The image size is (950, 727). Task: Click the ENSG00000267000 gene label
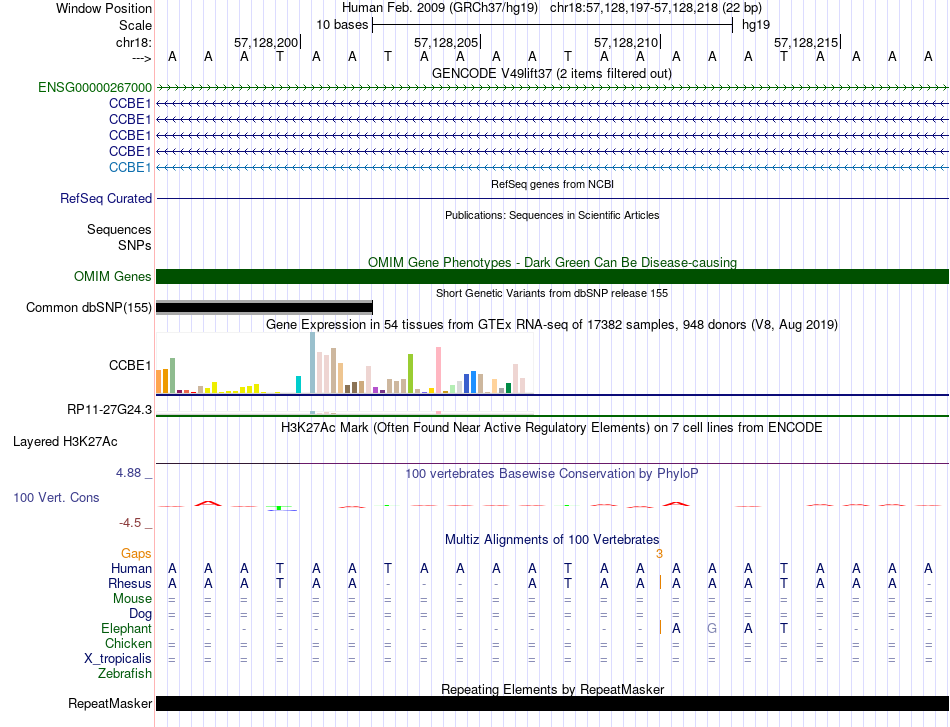pos(95,88)
